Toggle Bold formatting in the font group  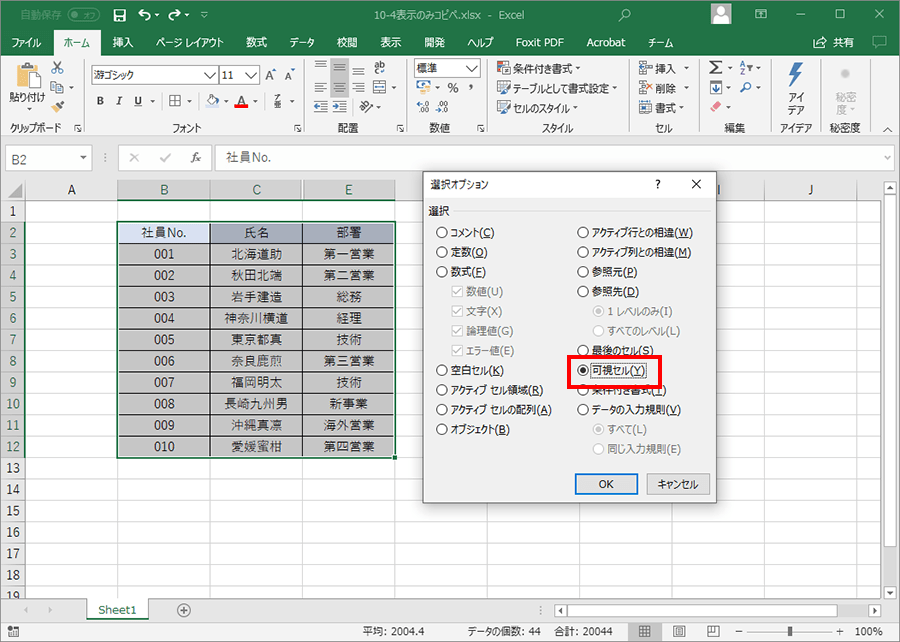point(100,101)
